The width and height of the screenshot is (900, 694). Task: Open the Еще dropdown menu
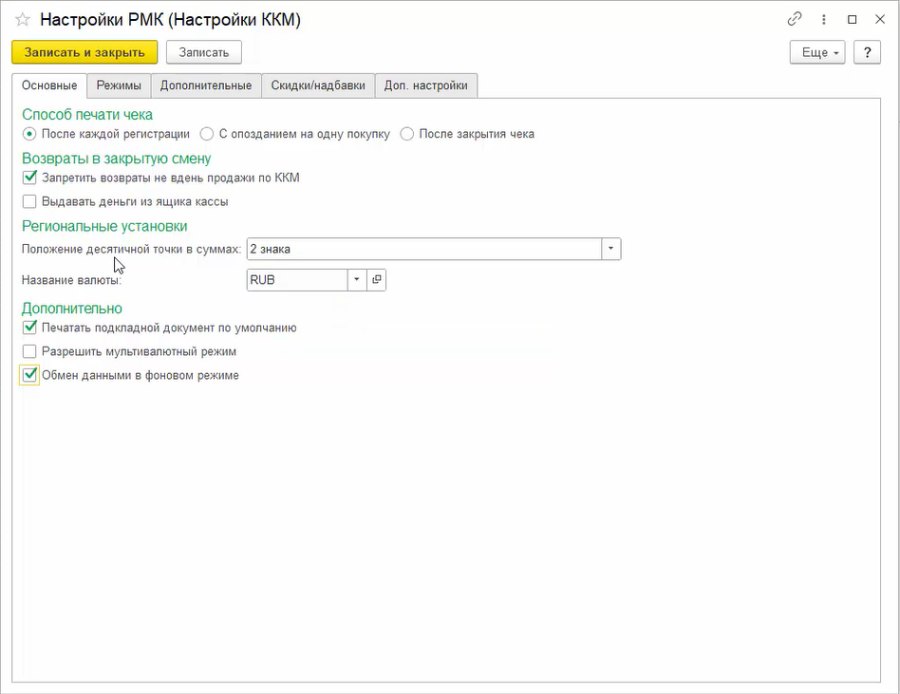(817, 52)
